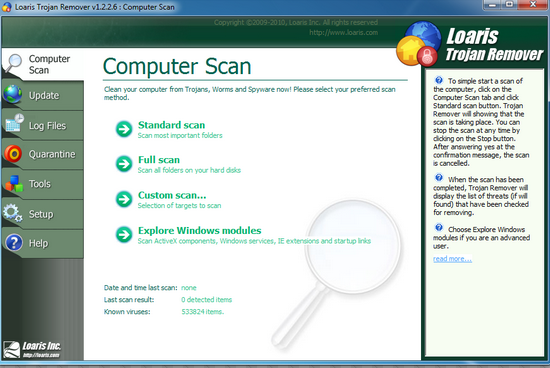Click 'Date and time last scan:' label
550x368 pixels.
click(x=140, y=288)
